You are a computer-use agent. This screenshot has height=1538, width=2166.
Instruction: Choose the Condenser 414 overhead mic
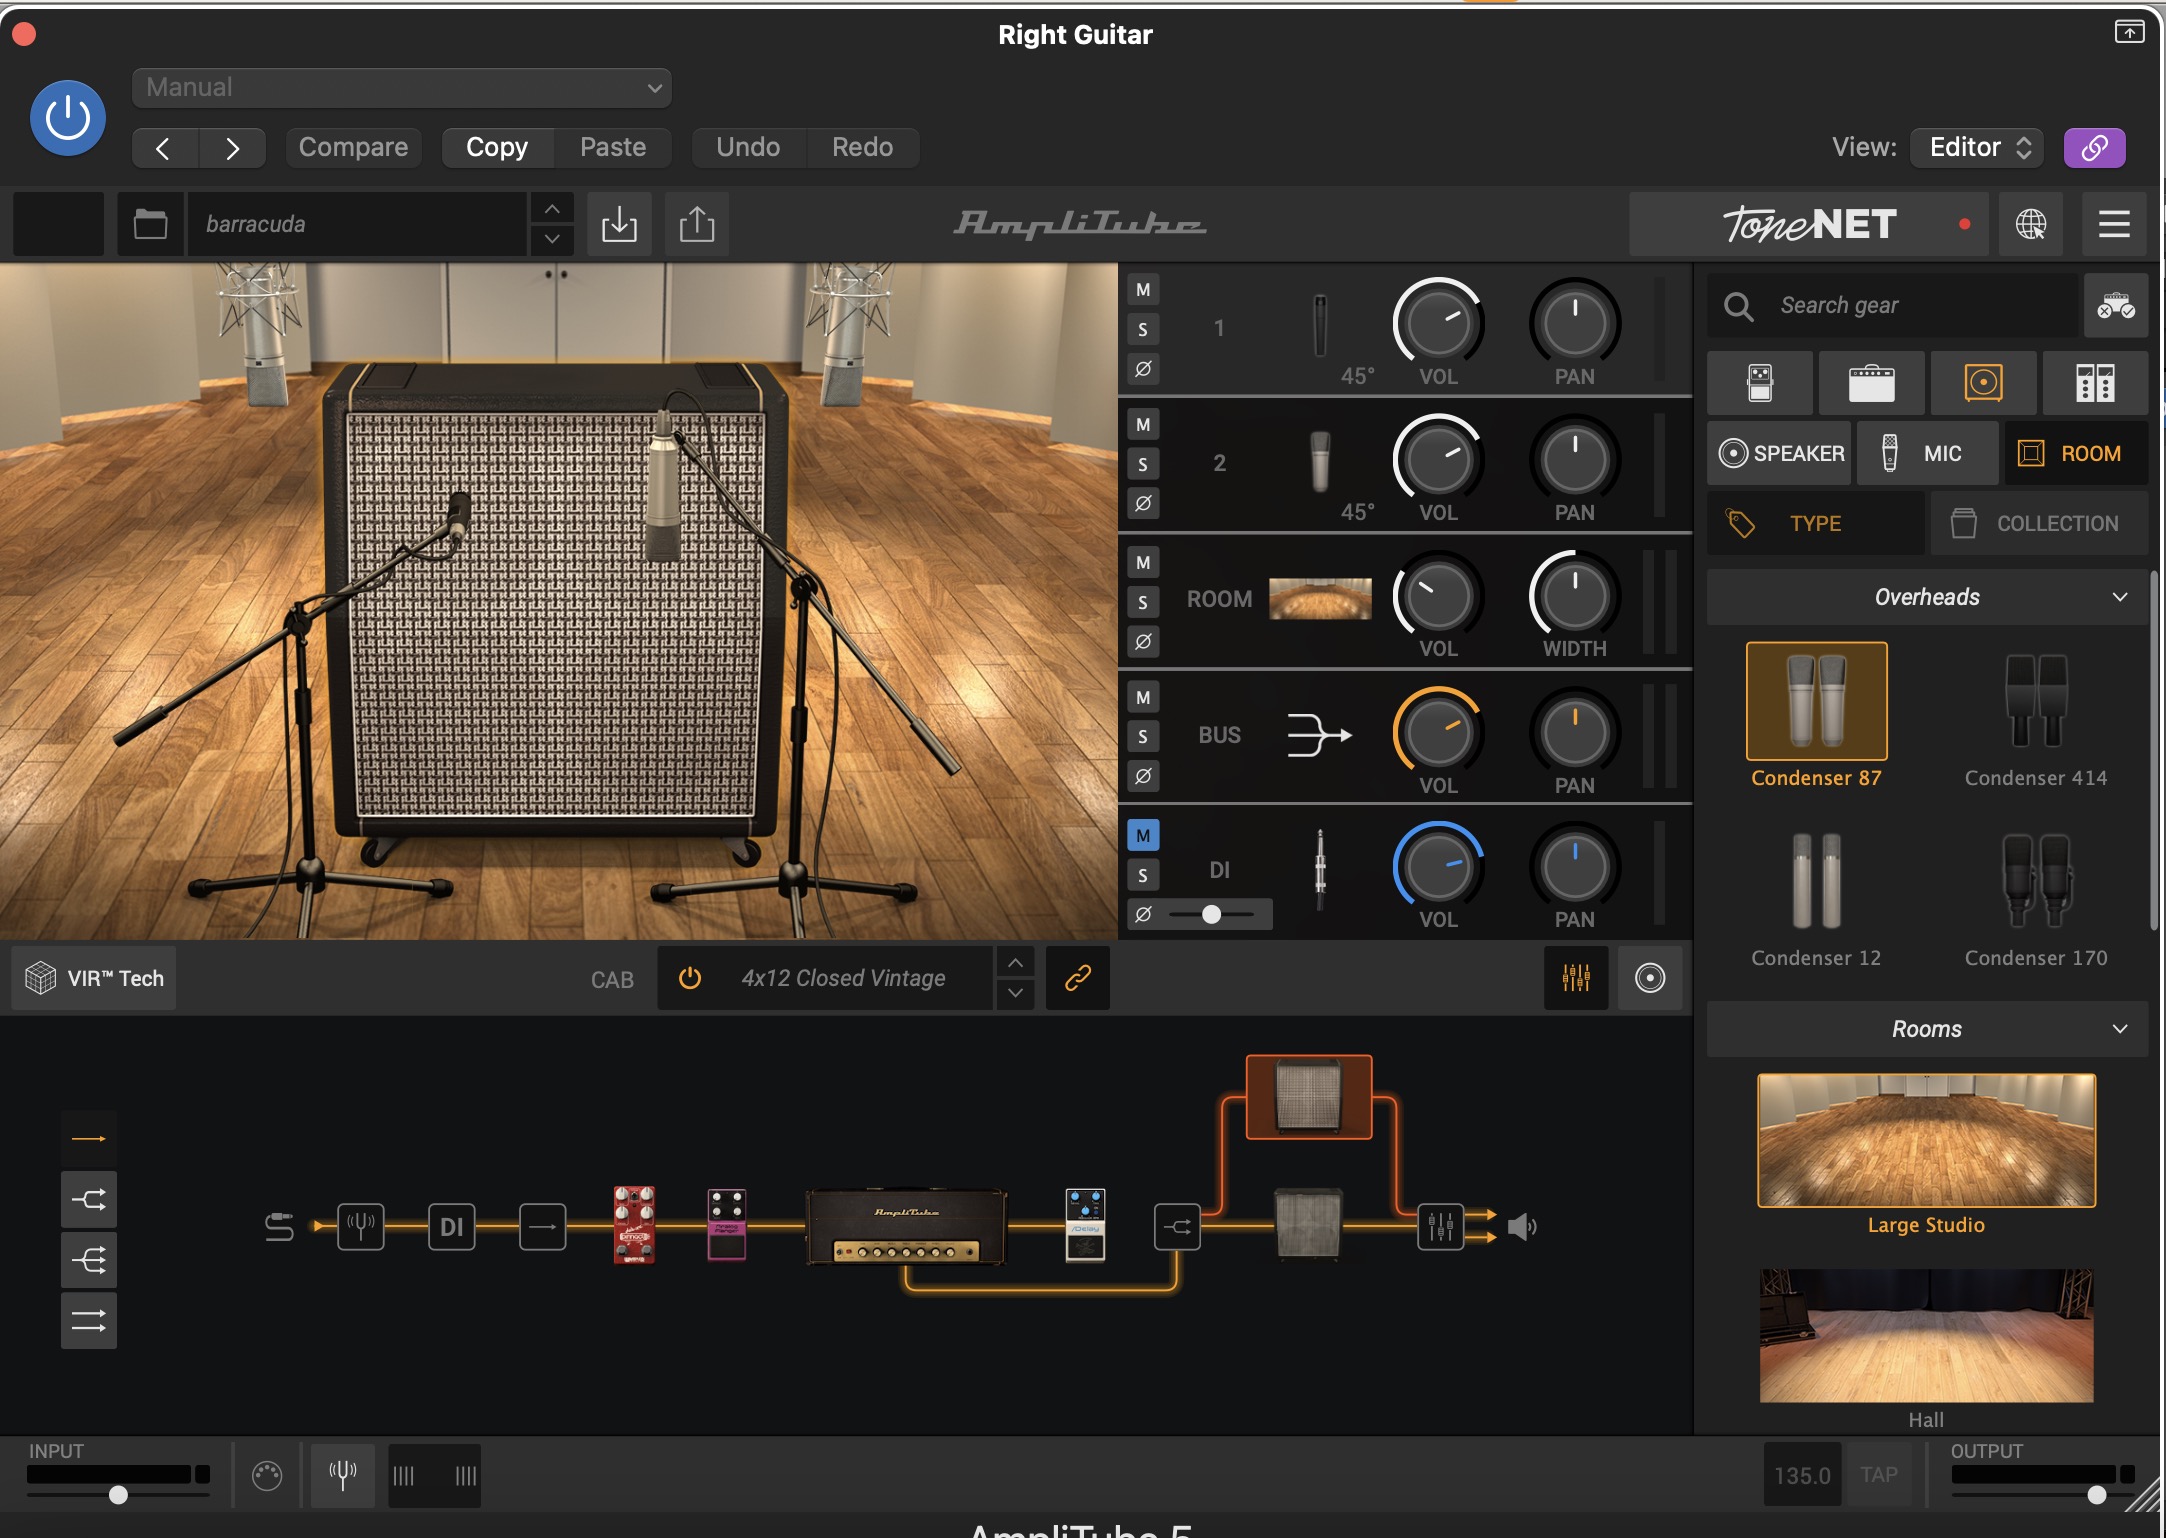coord(2035,716)
